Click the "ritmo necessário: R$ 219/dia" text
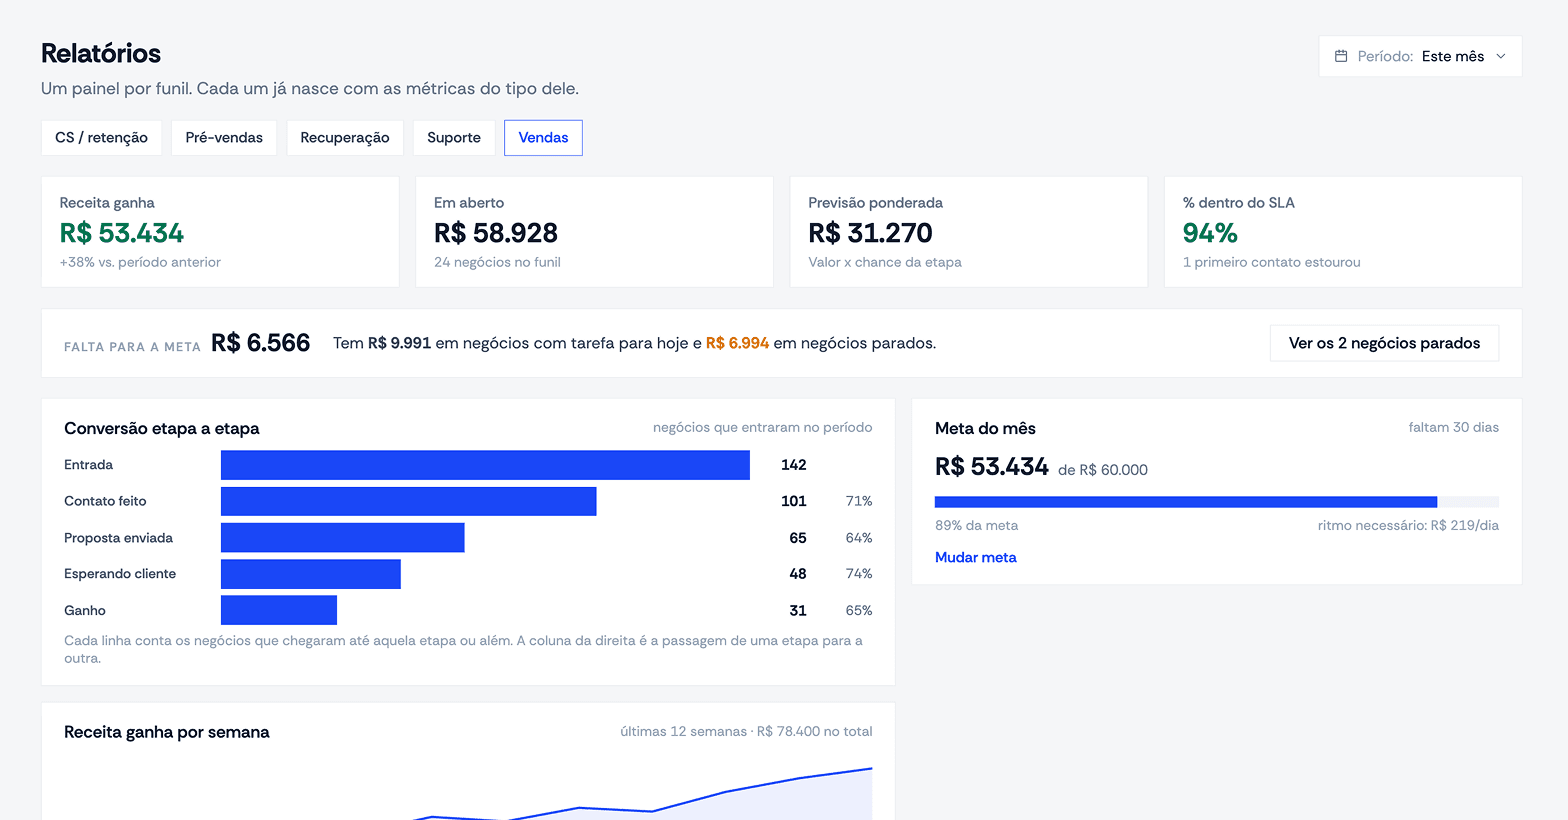Screen dimensions: 1568x820 (x=1408, y=525)
